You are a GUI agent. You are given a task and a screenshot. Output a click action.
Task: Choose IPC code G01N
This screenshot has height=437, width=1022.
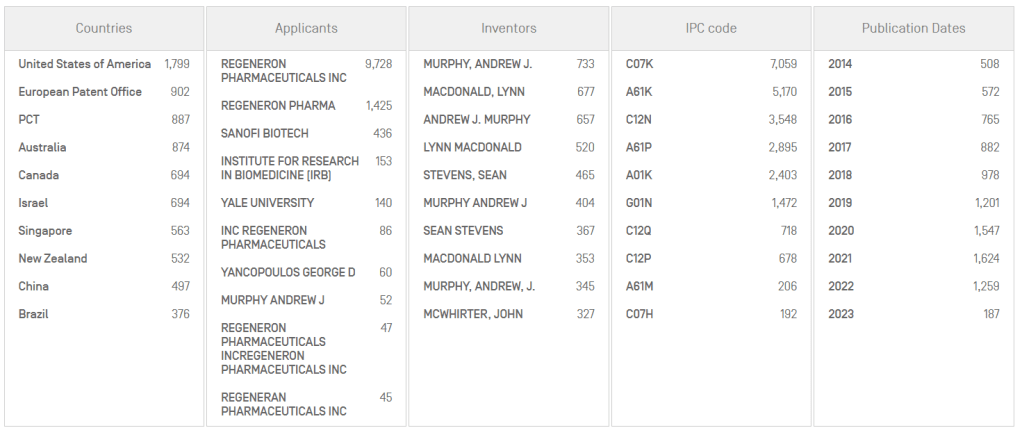pos(640,203)
